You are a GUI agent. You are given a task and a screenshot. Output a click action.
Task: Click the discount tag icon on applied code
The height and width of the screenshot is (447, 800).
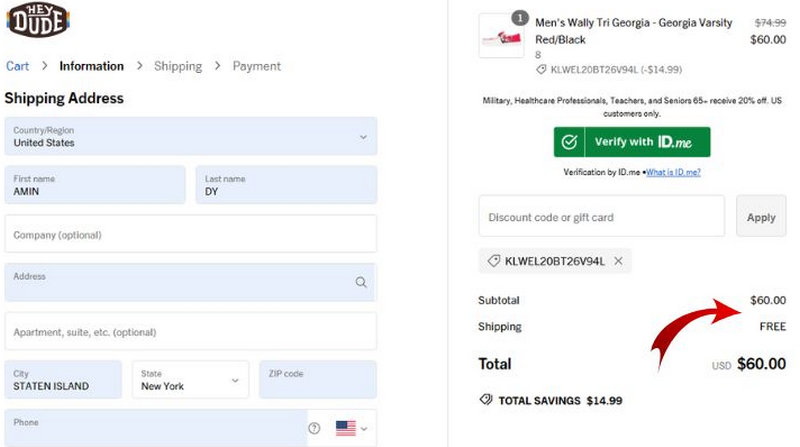click(493, 261)
